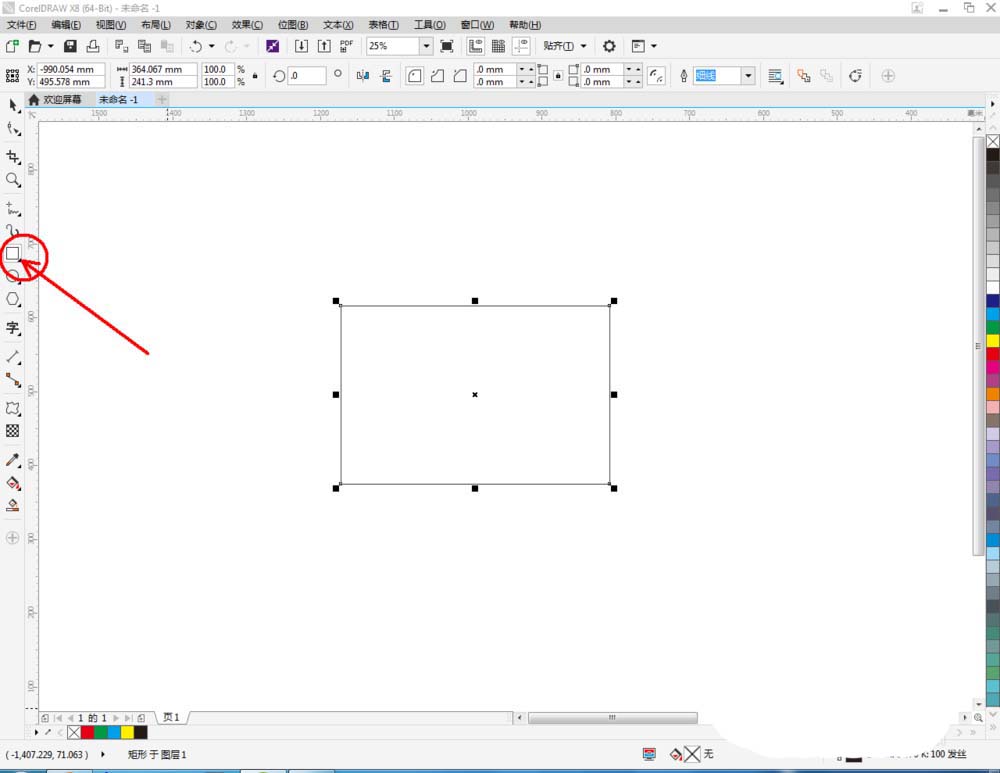1000x773 pixels.
Task: Open the 文本 (Text) menu
Action: pos(337,24)
